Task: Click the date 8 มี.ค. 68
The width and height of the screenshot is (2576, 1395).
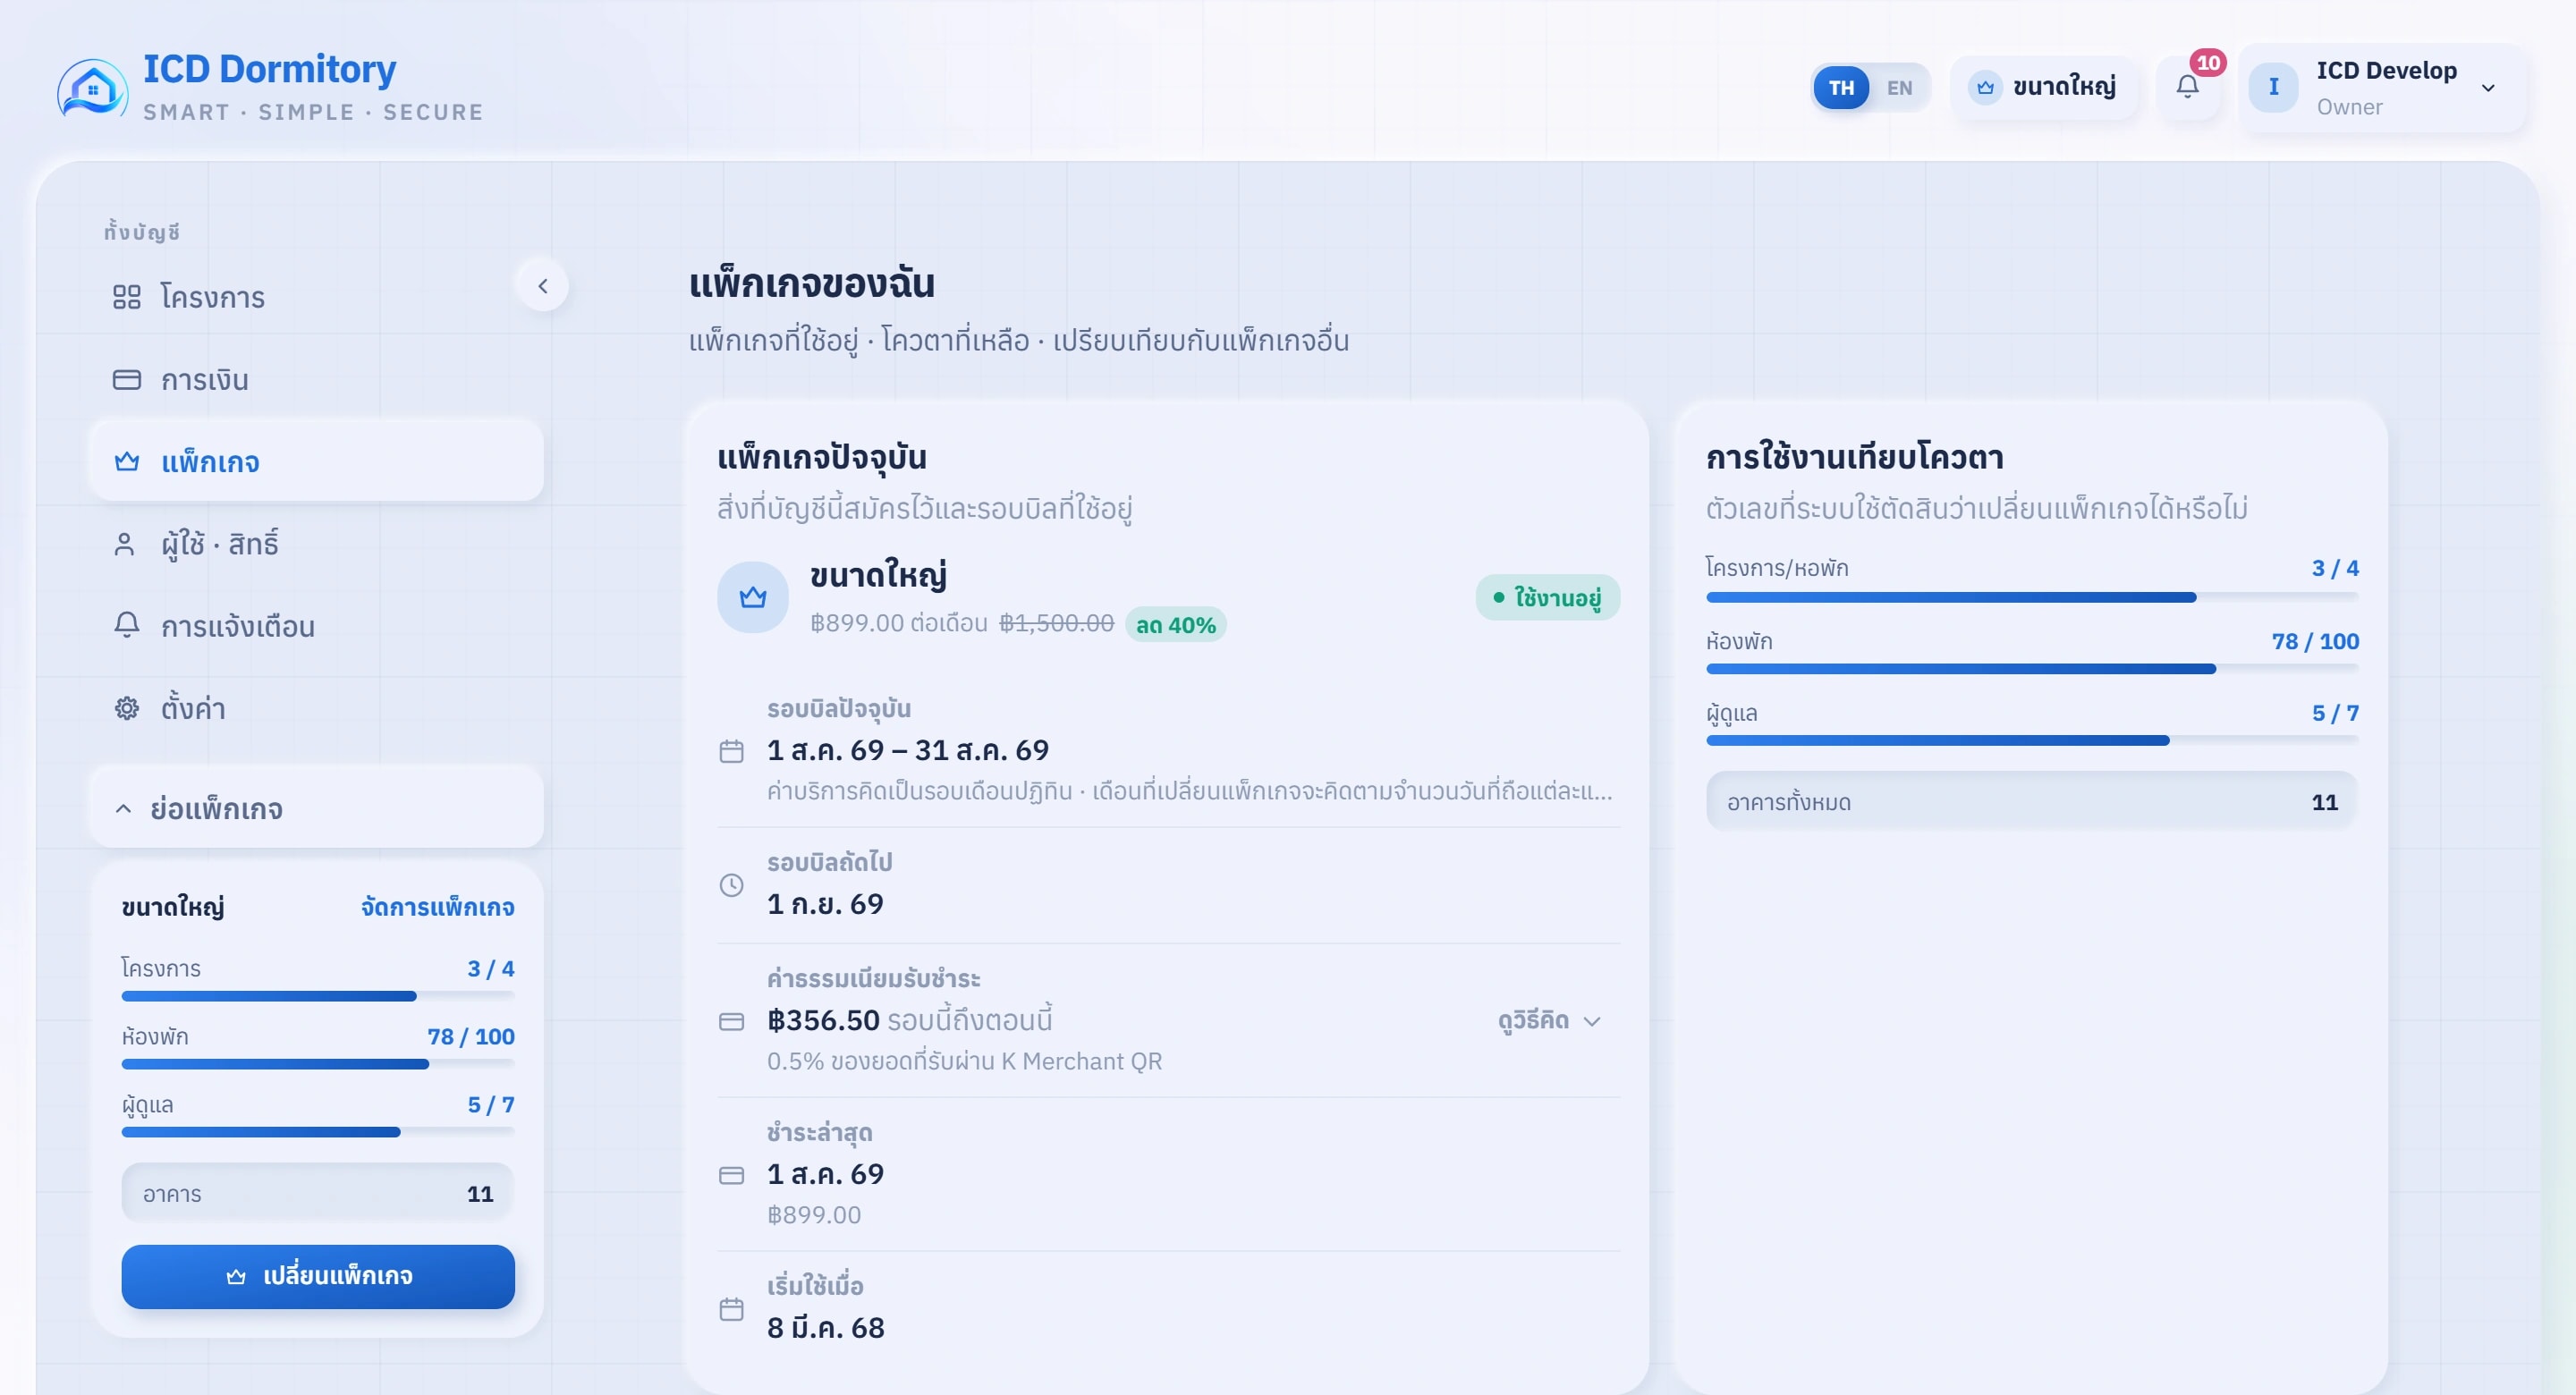Action: (x=825, y=1328)
